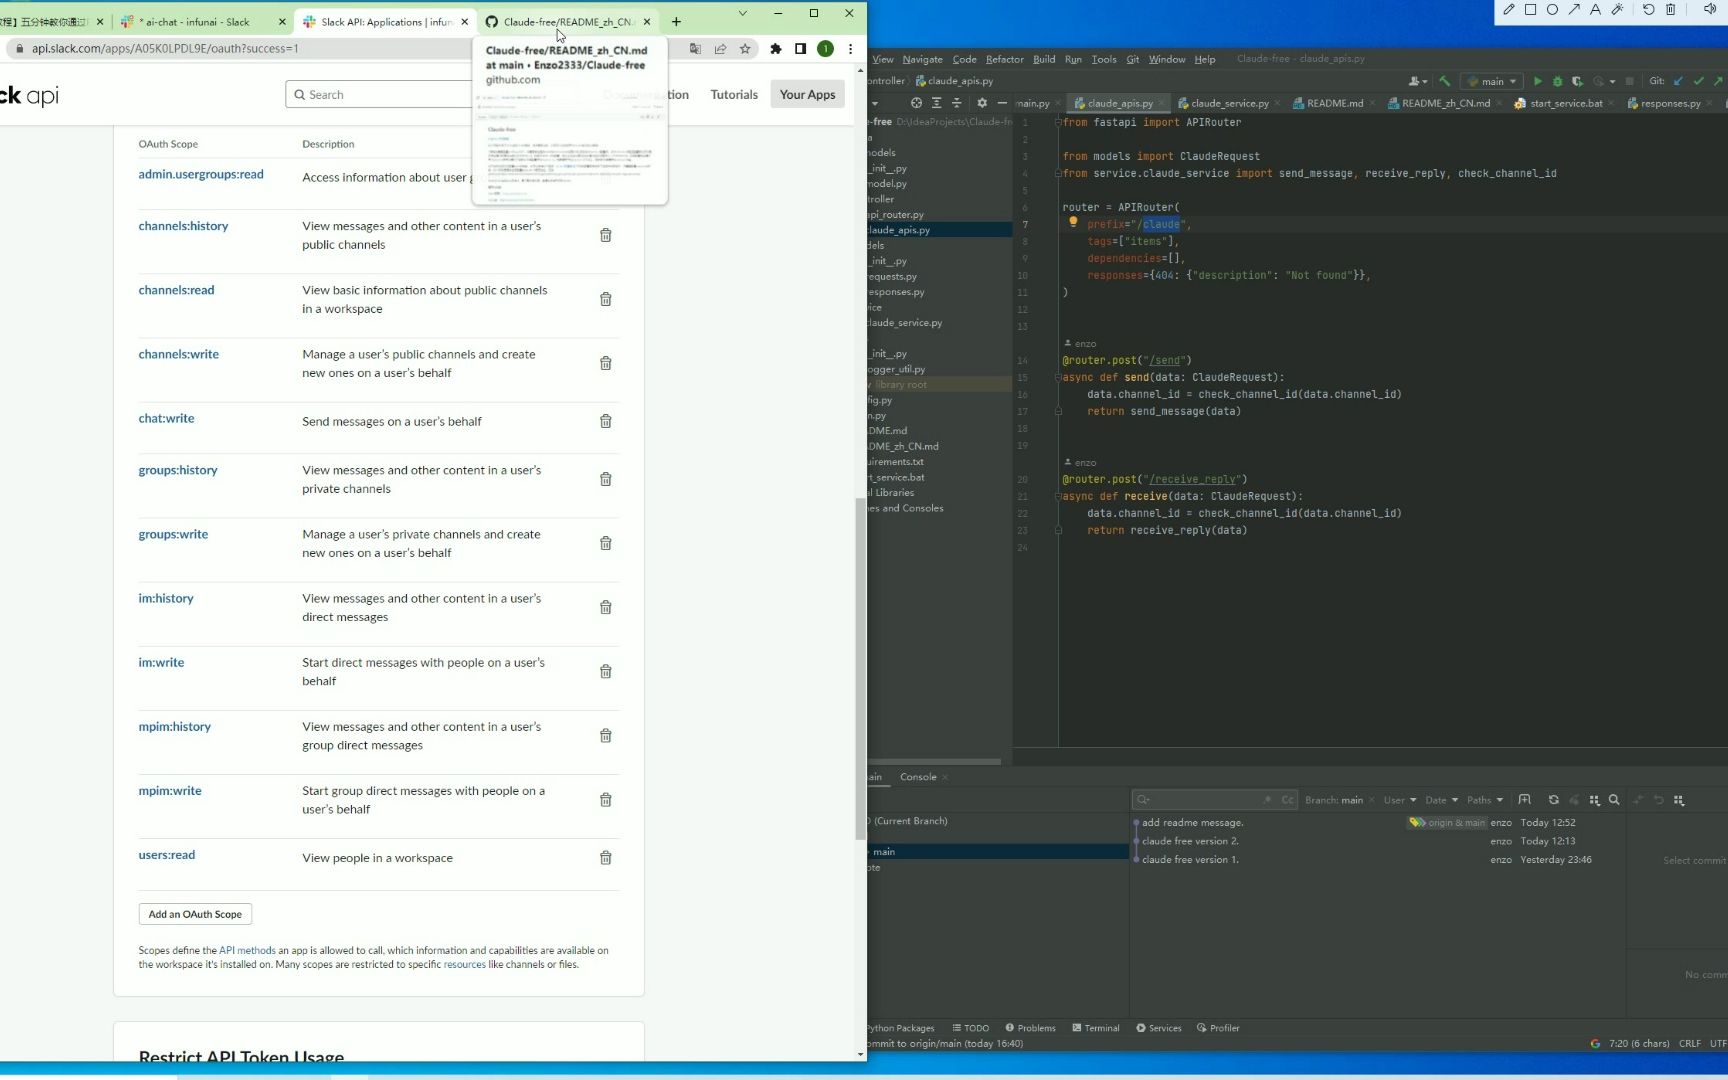Remove the channels:read scope via trash icon
This screenshot has height=1080, width=1728.
tap(605, 299)
